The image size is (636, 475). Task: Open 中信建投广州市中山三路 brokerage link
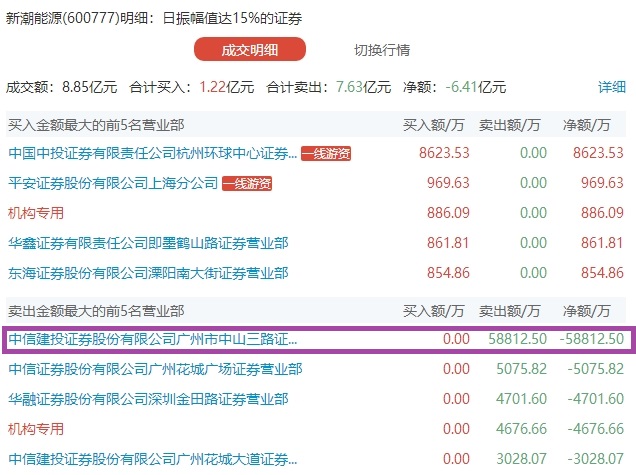(x=152, y=339)
